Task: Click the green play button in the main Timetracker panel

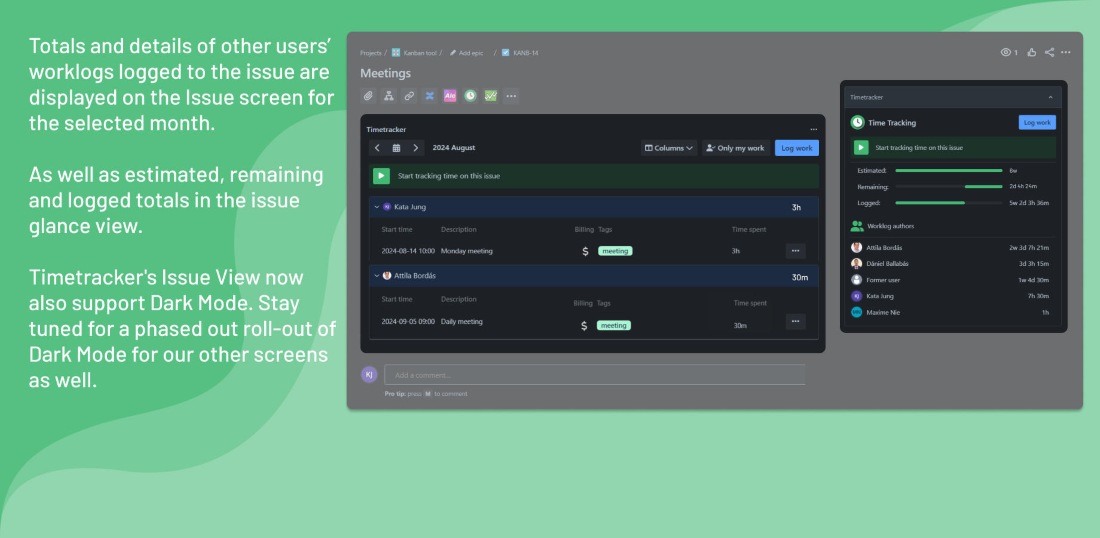Action: (381, 176)
